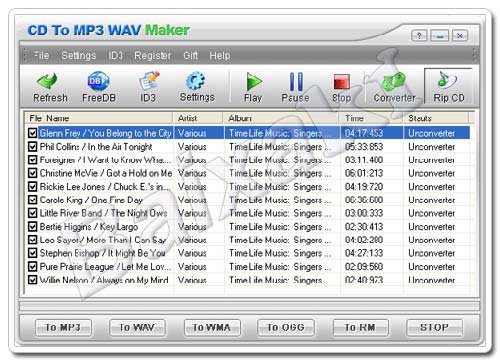Open the Help menu
This screenshot has width=500, height=363.
pos(220,55)
